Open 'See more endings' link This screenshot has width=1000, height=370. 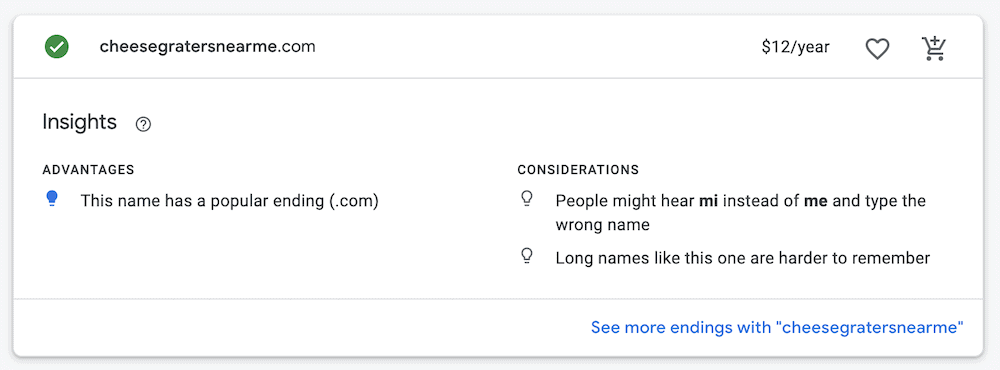click(x=777, y=328)
